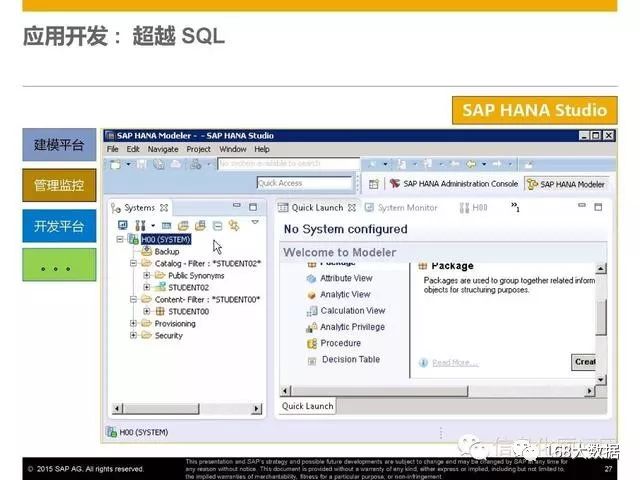Click the Link with Editor icon in Systems toolbar

click(234, 225)
